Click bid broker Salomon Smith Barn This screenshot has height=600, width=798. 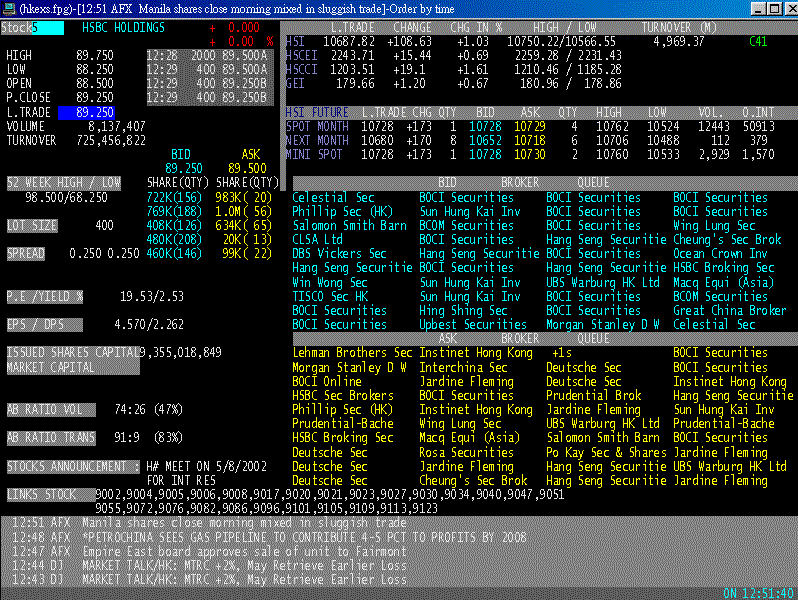[x=349, y=225]
